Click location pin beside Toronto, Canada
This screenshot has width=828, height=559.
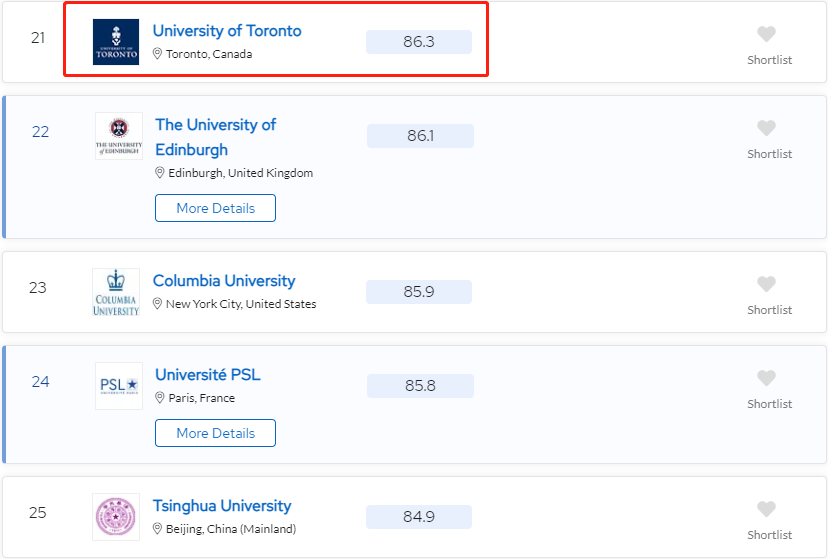coord(158,54)
